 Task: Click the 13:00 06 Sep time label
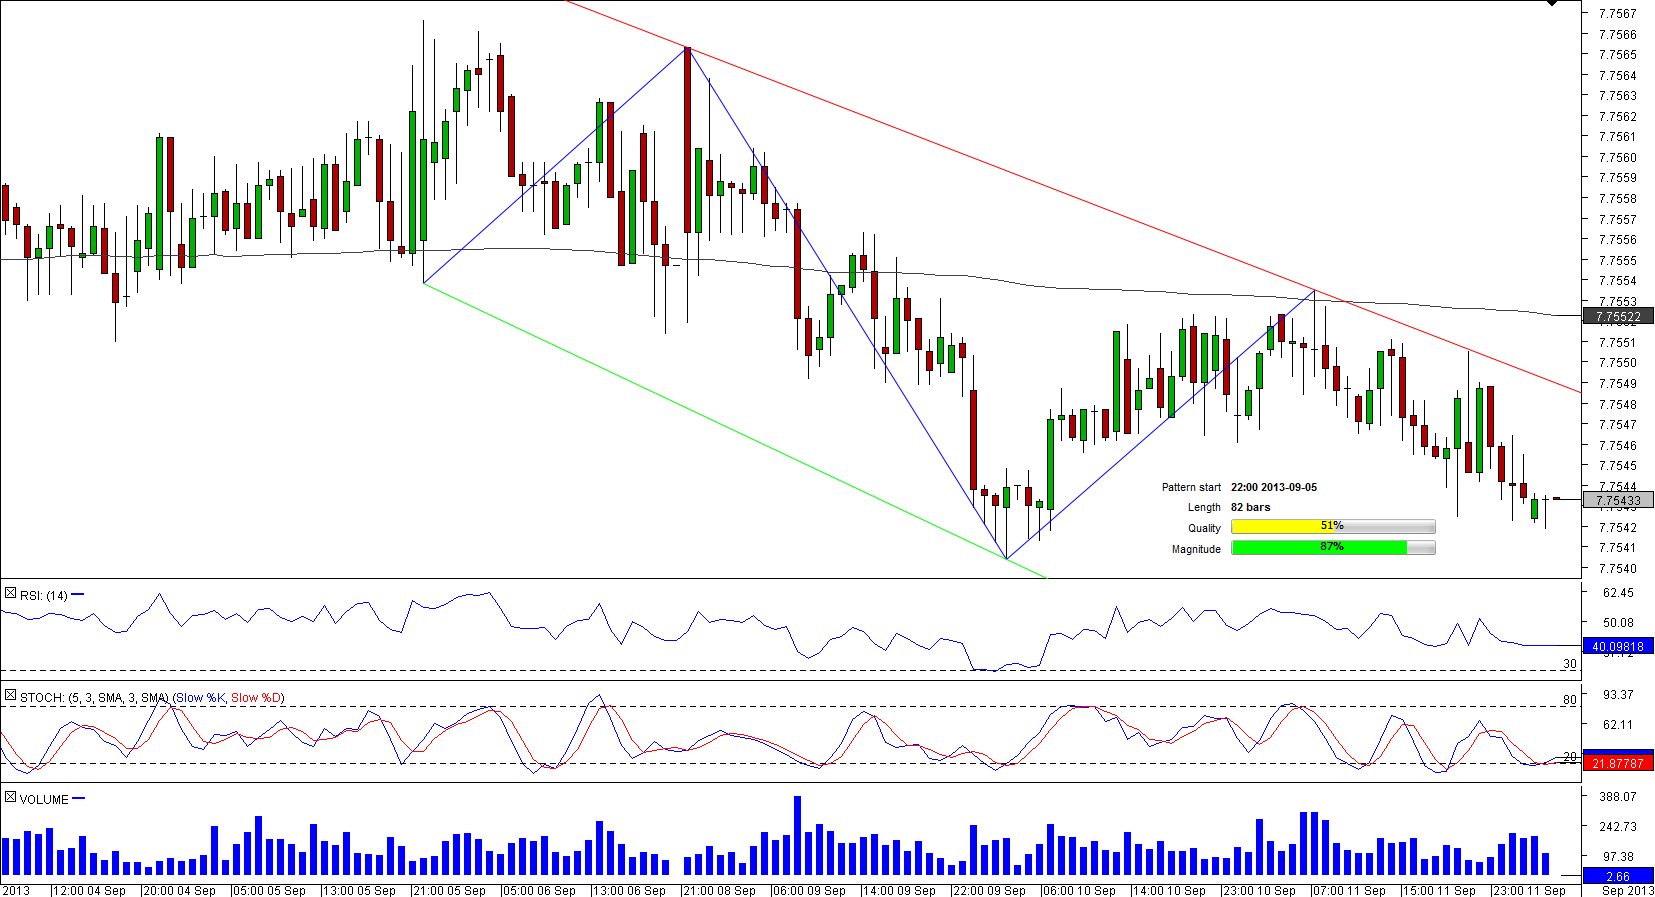click(629, 891)
